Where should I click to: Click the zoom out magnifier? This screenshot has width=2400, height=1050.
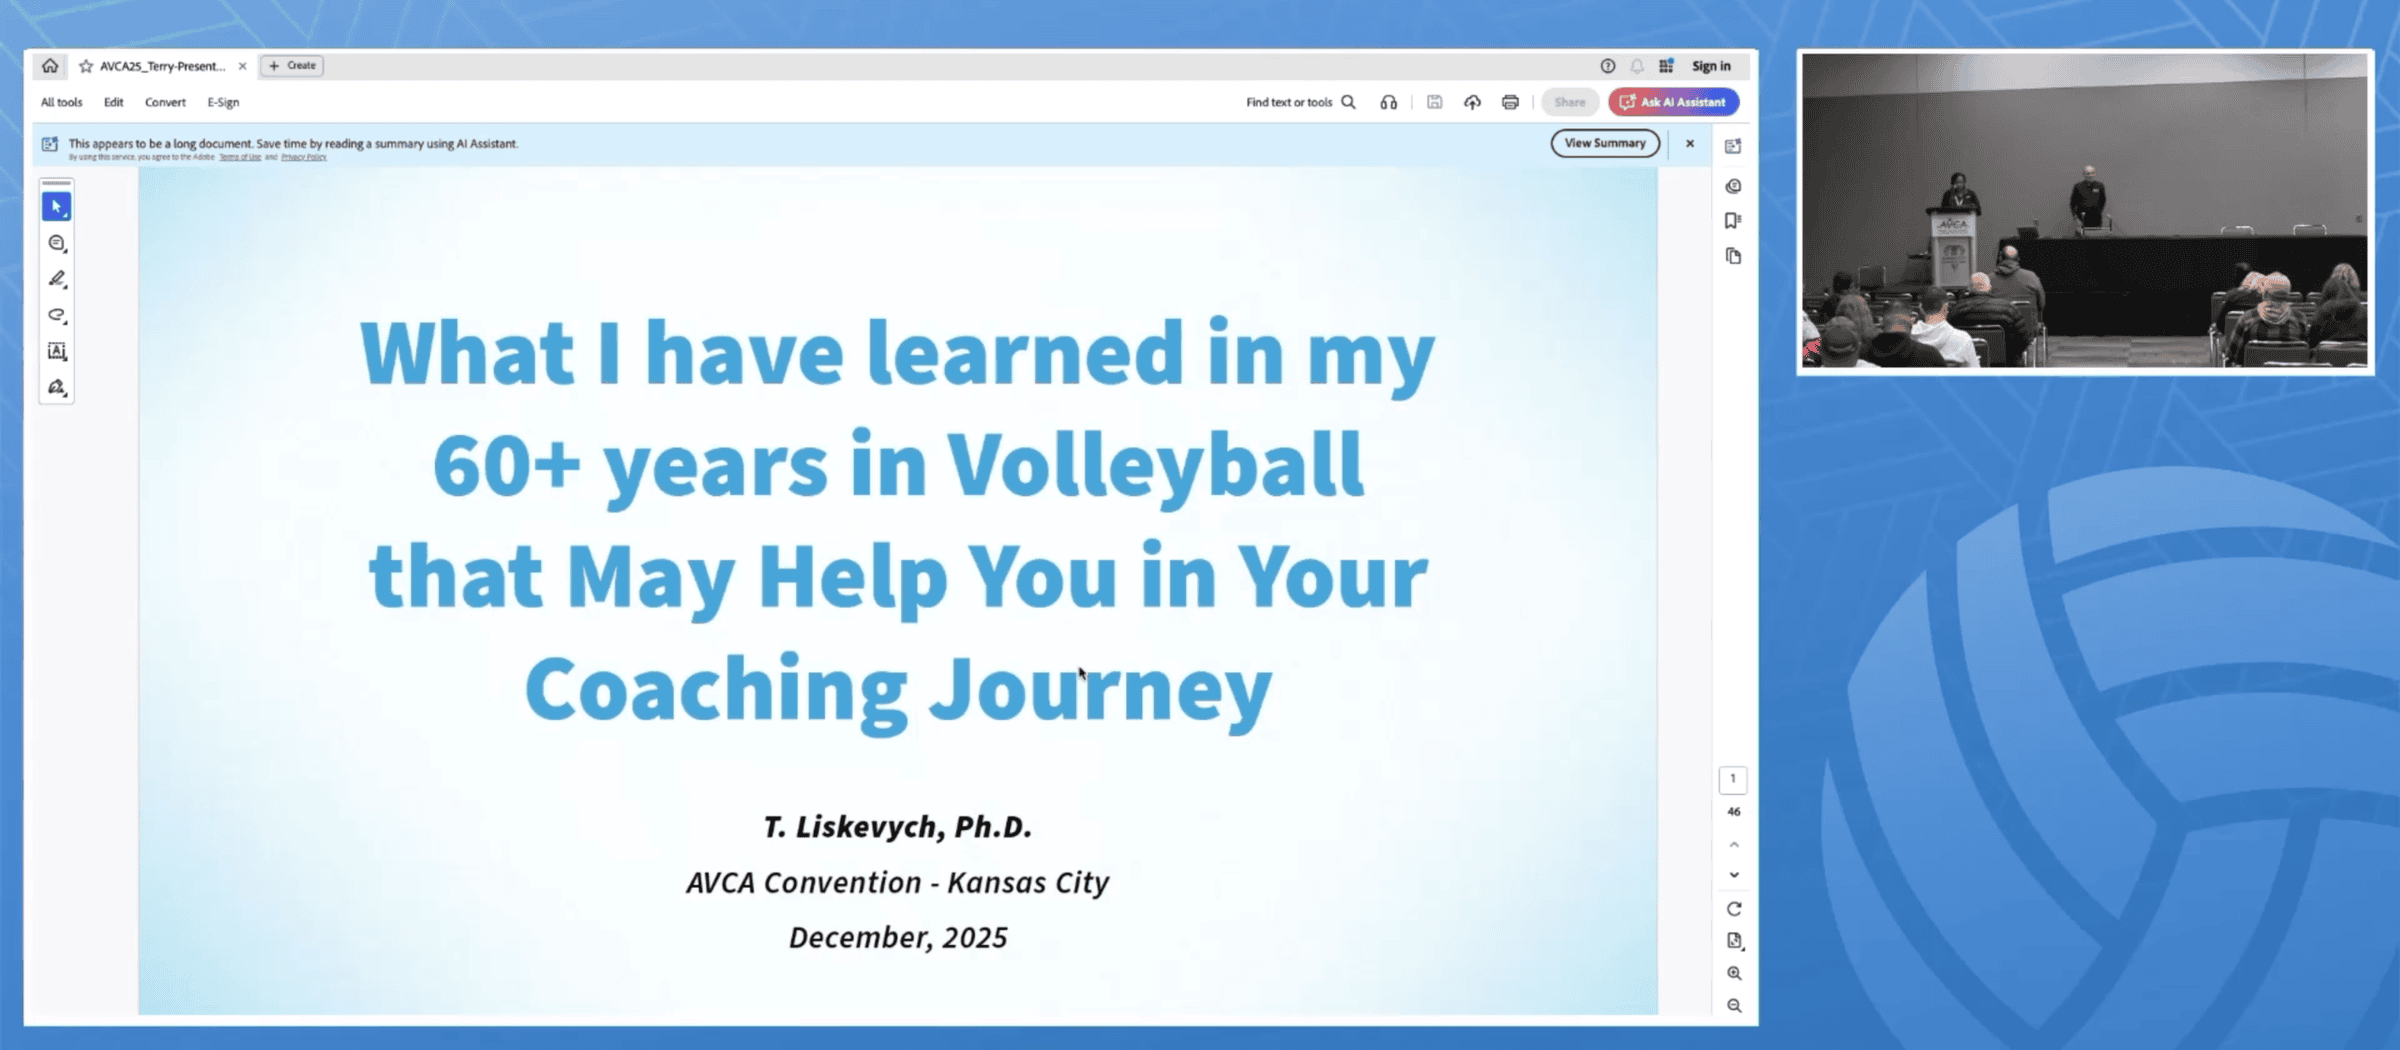[x=1734, y=1005]
